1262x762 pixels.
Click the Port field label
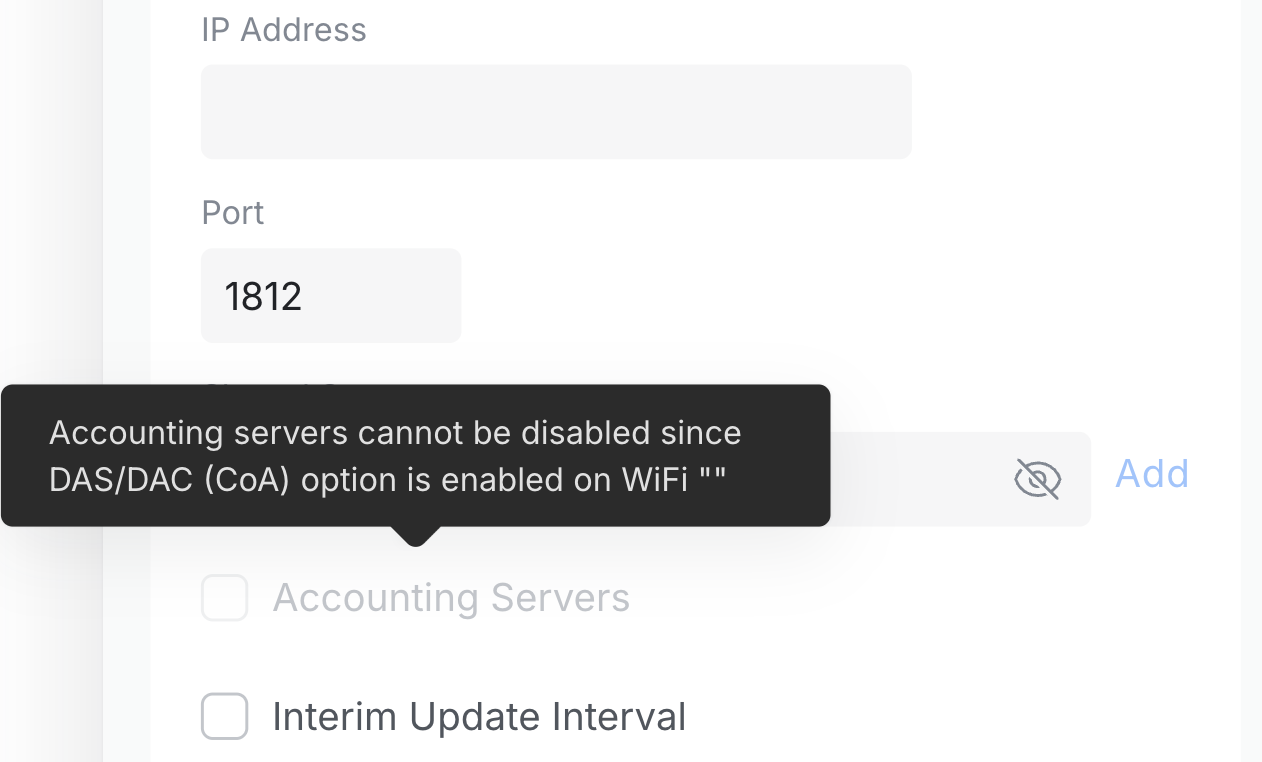click(x=232, y=213)
